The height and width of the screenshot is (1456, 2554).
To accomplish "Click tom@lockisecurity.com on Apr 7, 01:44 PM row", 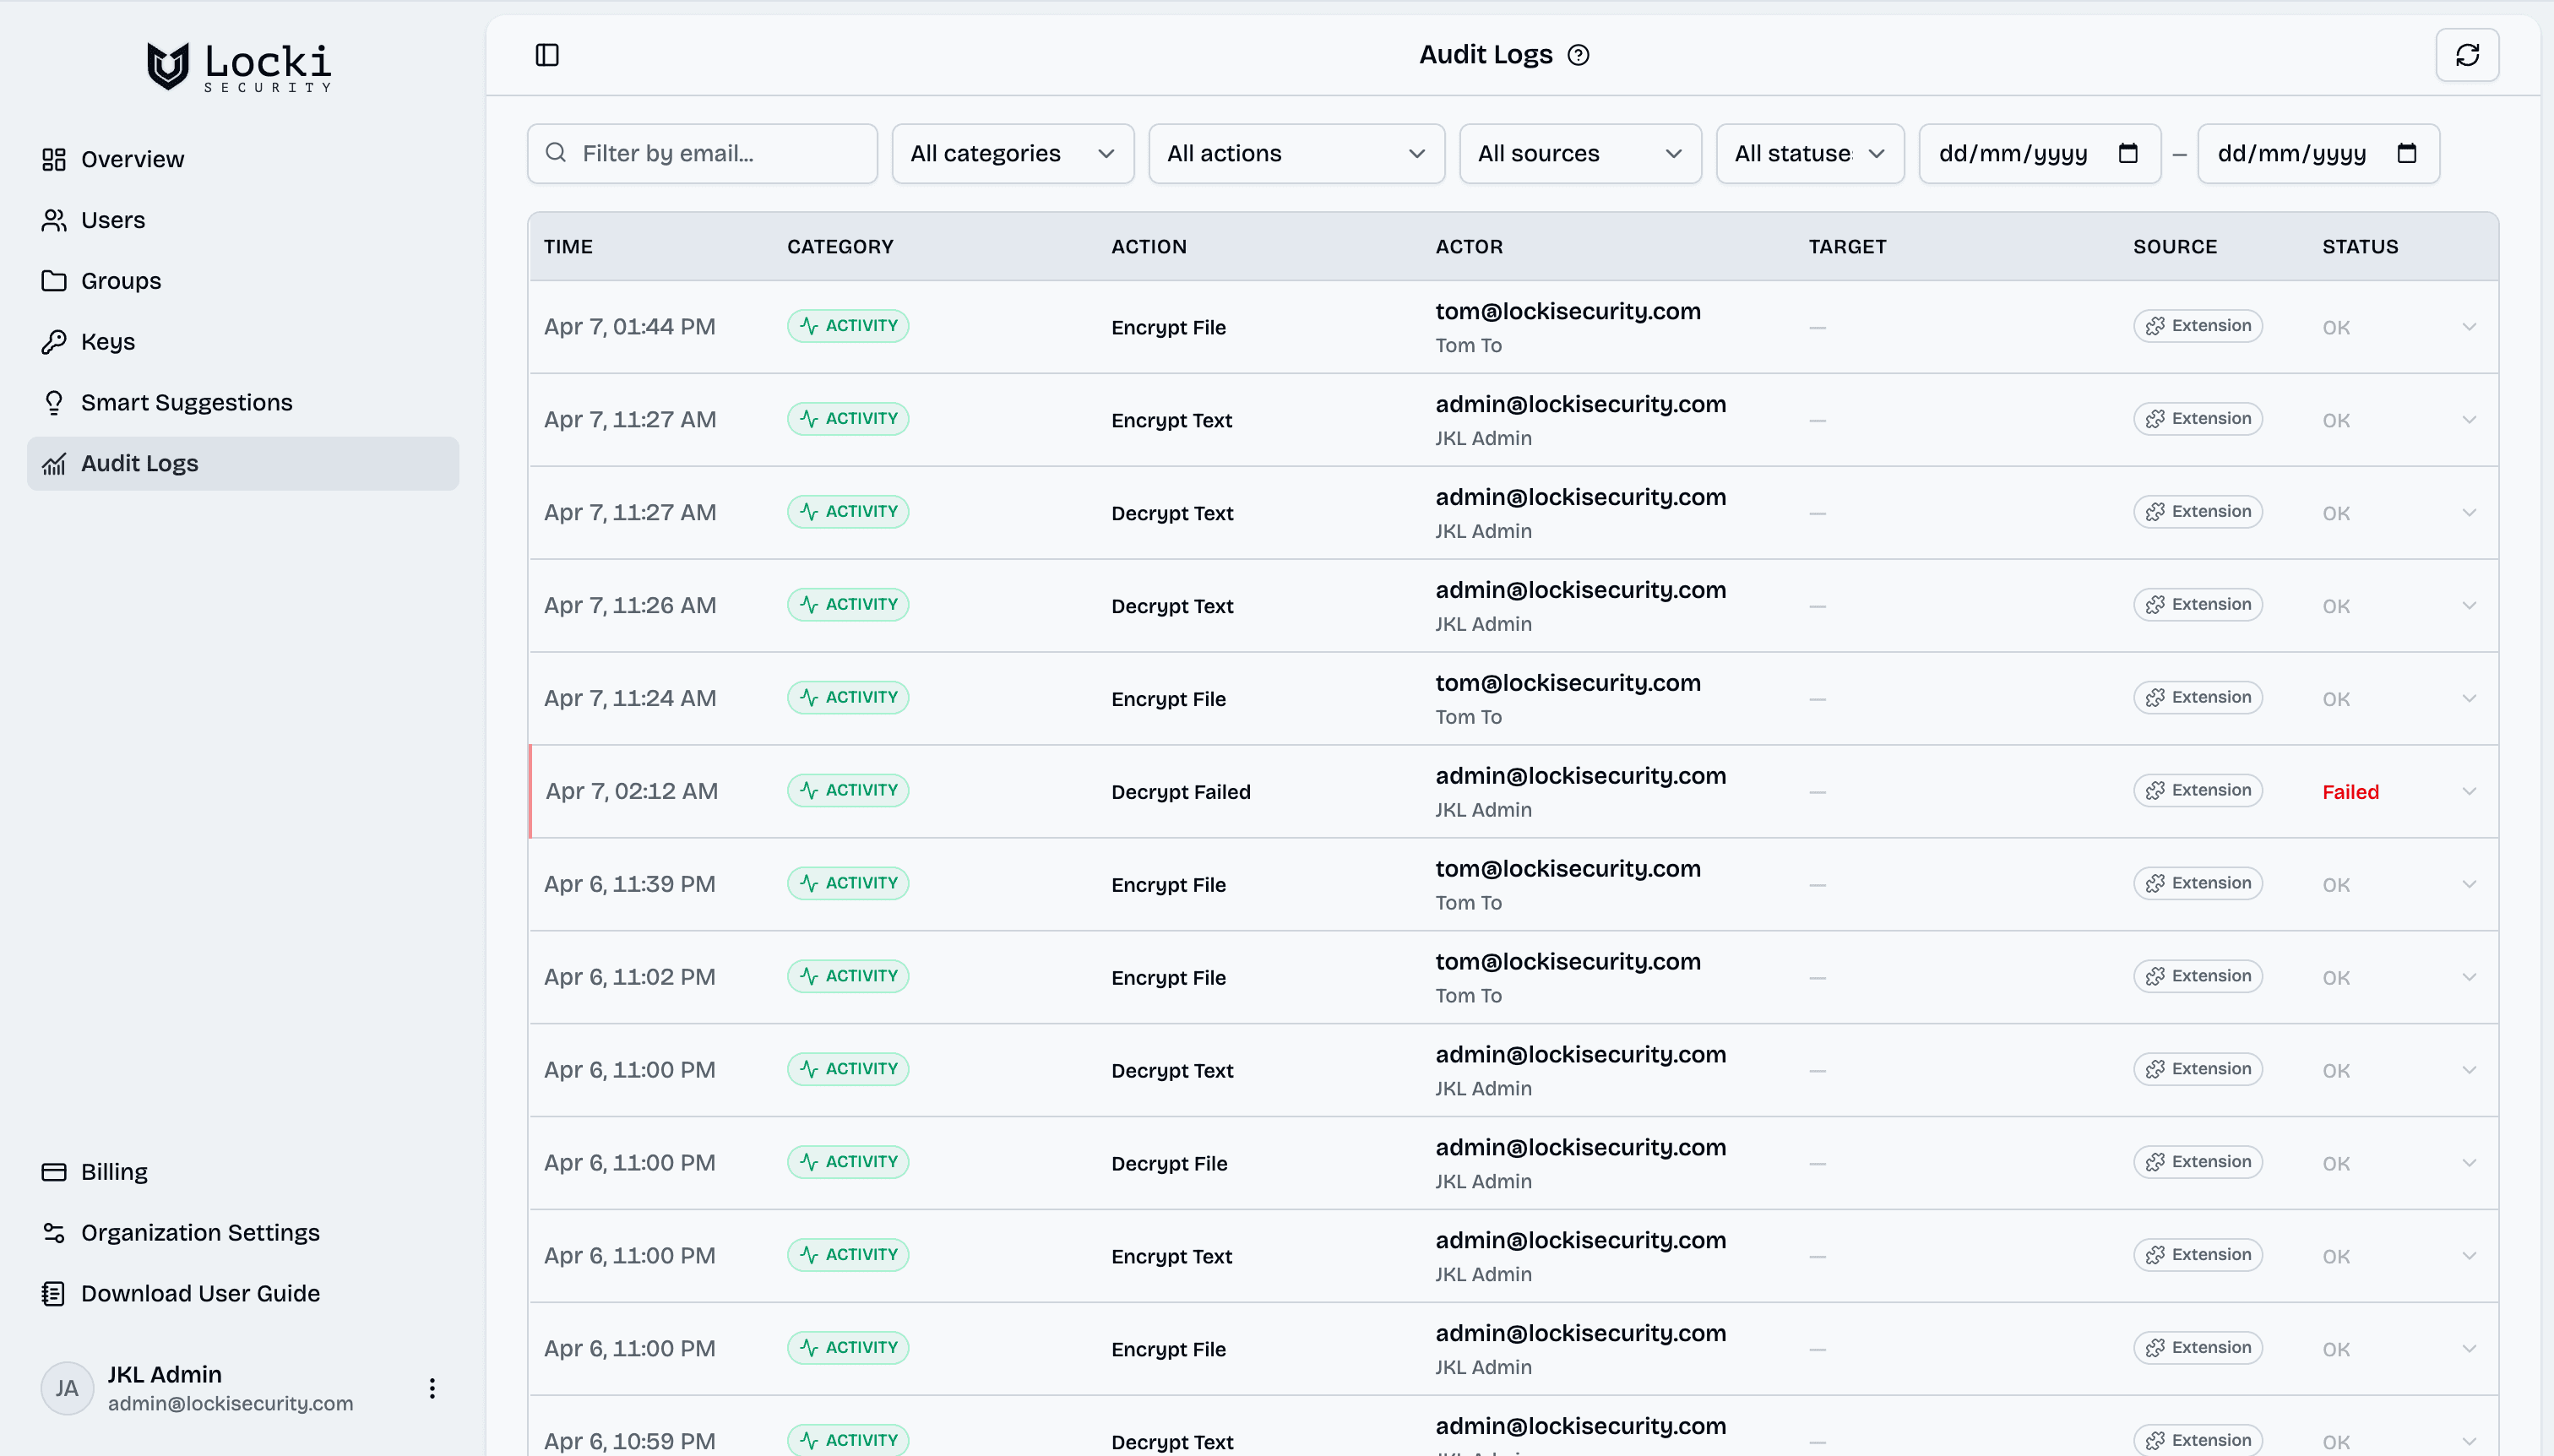I will (x=1568, y=311).
